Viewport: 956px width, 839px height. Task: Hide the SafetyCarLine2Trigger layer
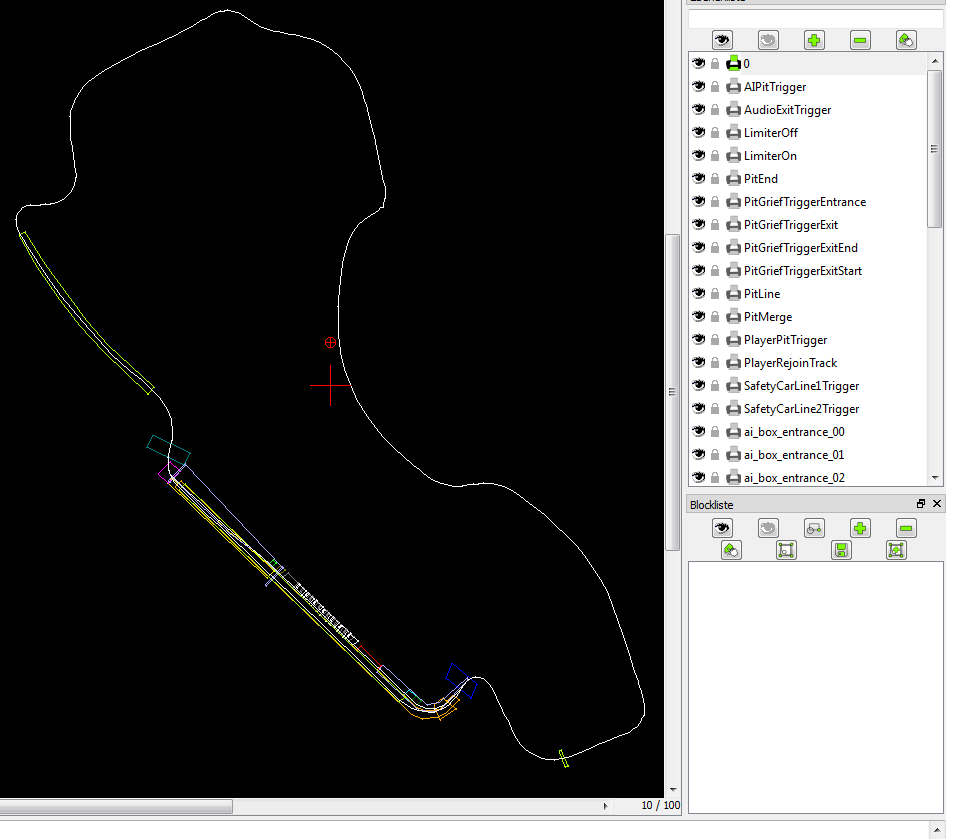[699, 409]
